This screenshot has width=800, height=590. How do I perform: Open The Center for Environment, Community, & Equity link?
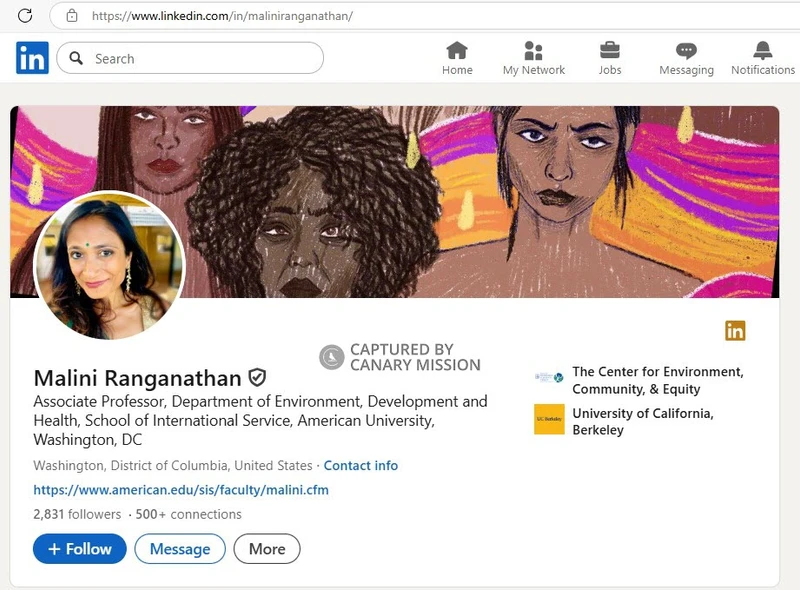click(x=658, y=380)
